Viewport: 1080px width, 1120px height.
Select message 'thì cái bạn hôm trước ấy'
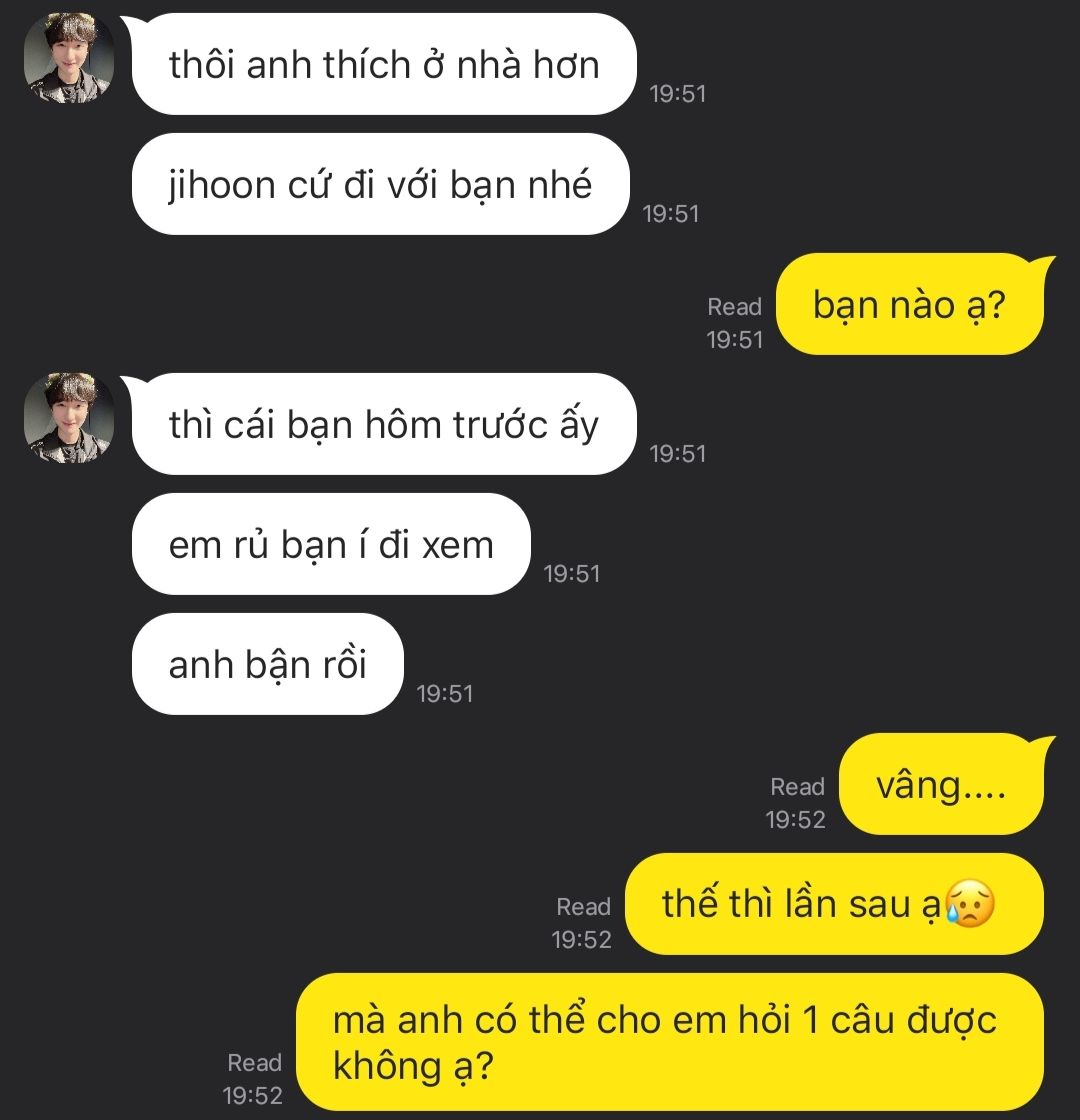pos(384,424)
